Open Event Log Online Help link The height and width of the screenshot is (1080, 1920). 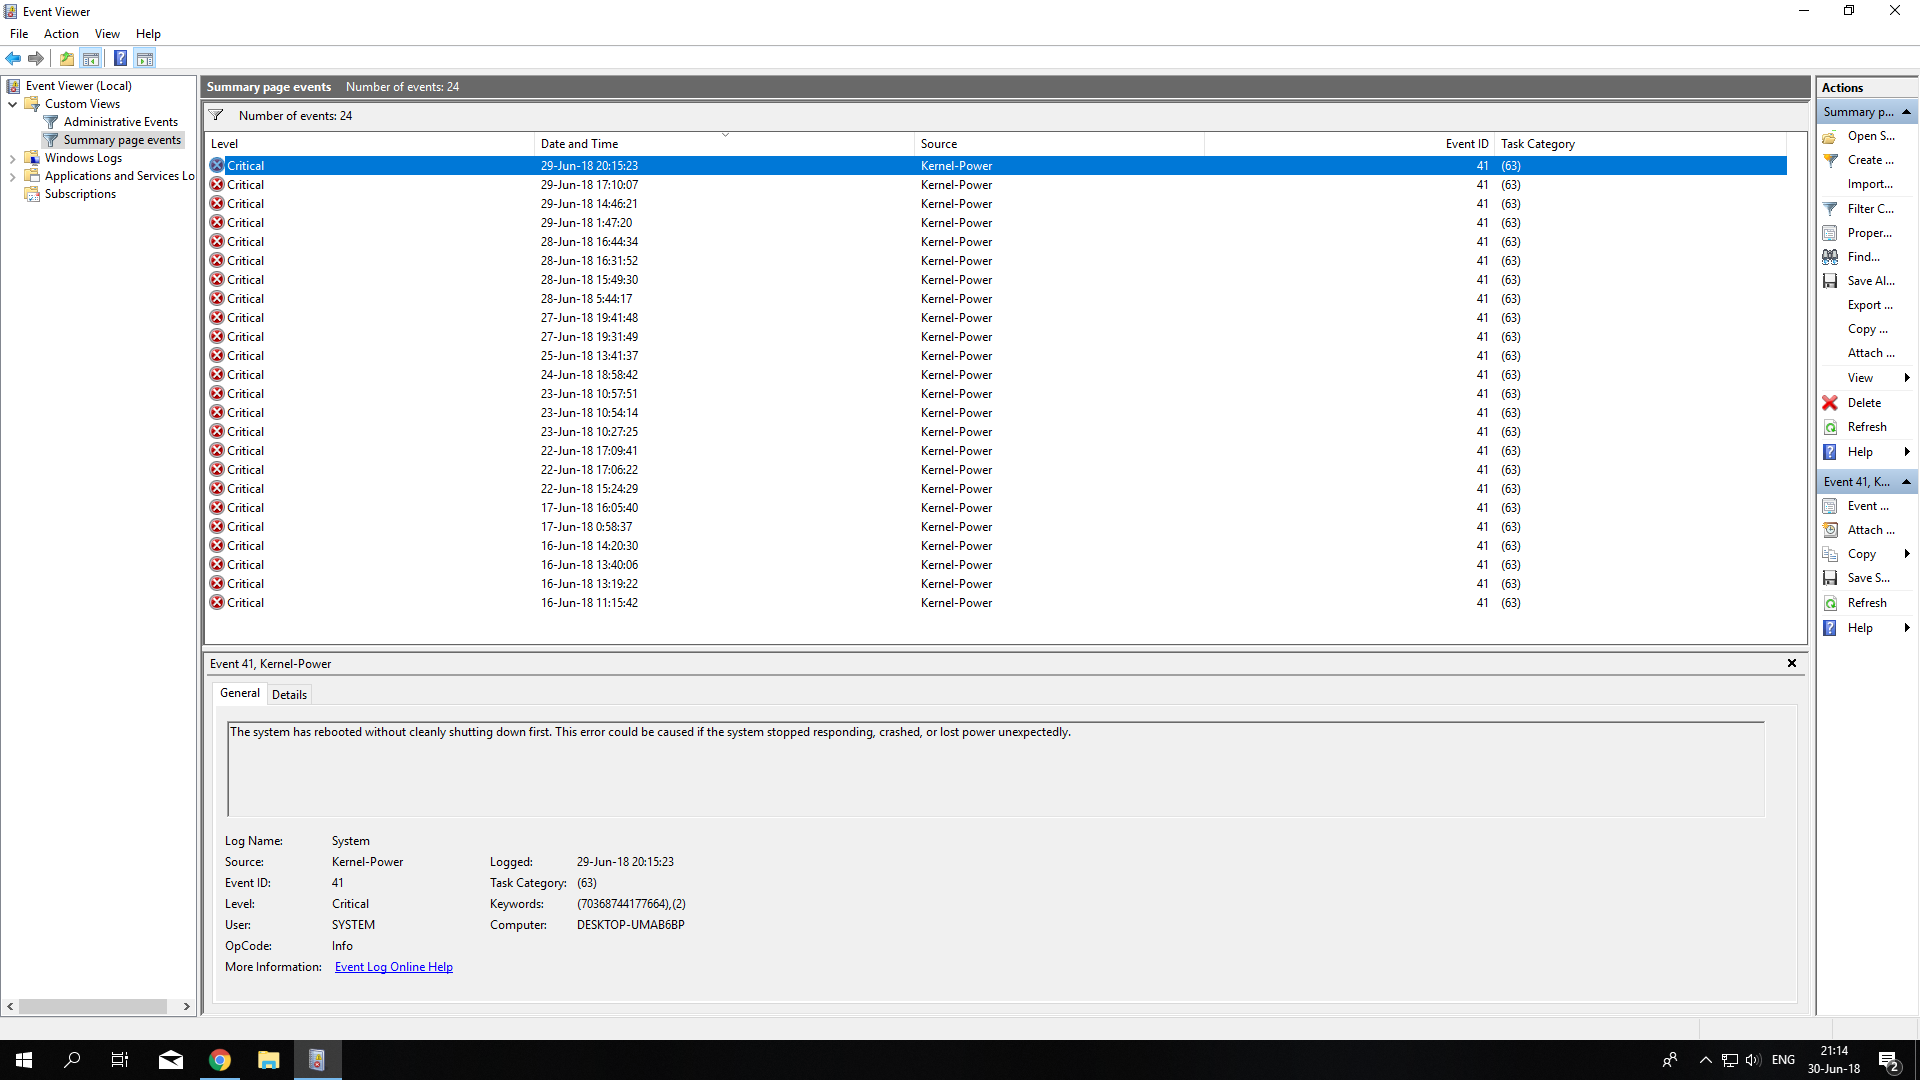[x=393, y=967]
